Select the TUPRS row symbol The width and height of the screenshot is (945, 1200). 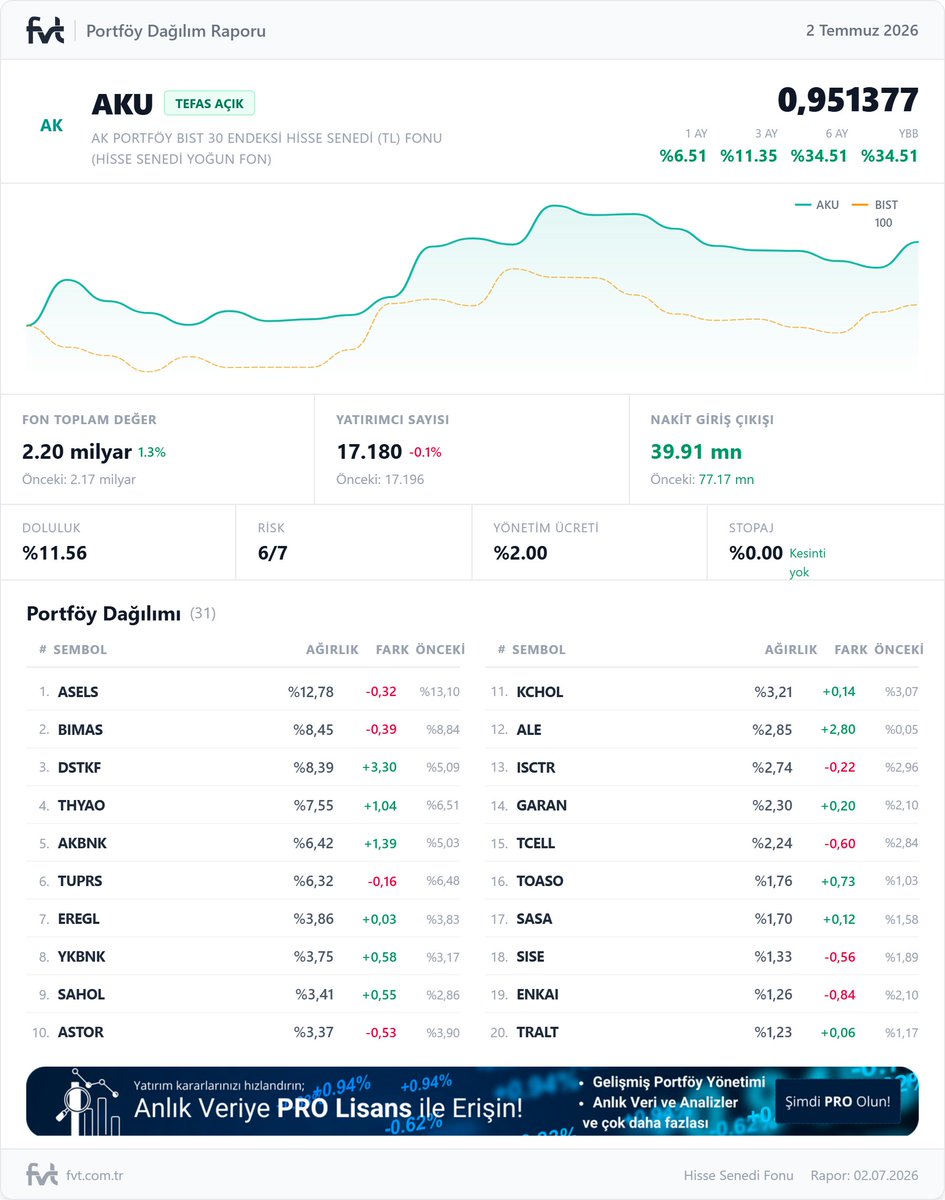point(80,881)
